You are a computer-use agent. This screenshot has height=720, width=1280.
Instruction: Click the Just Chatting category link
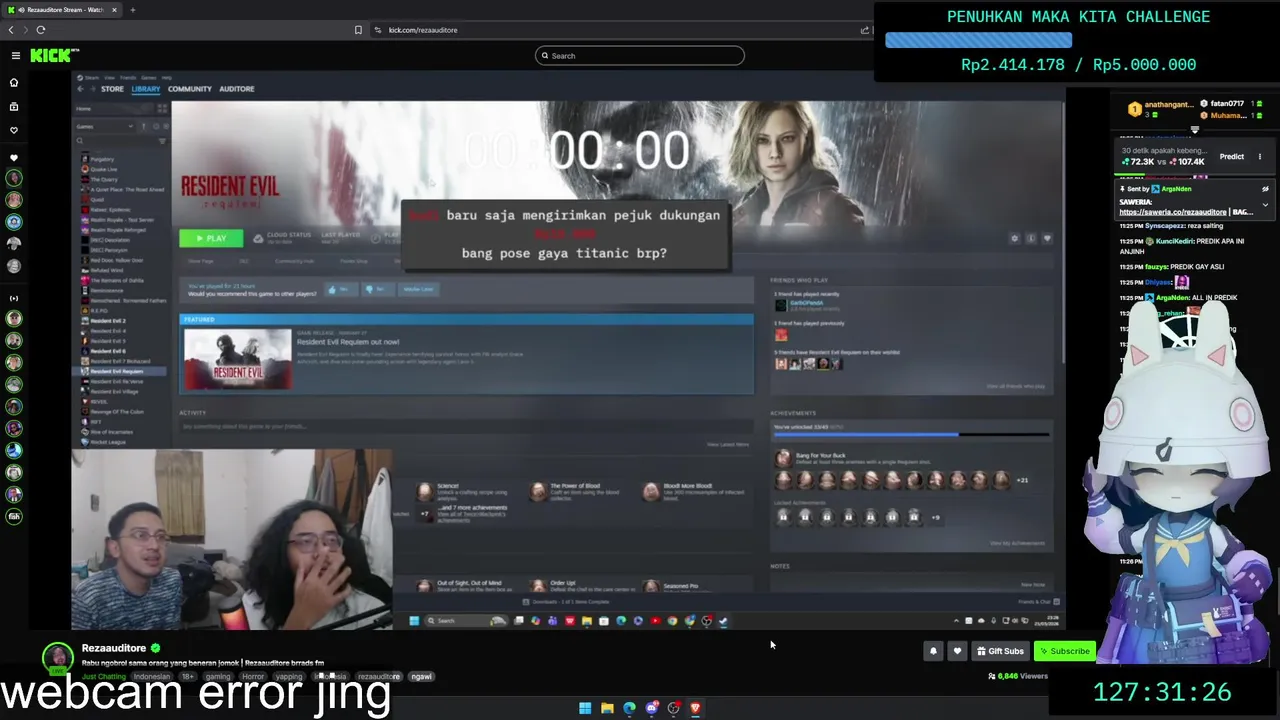[104, 677]
